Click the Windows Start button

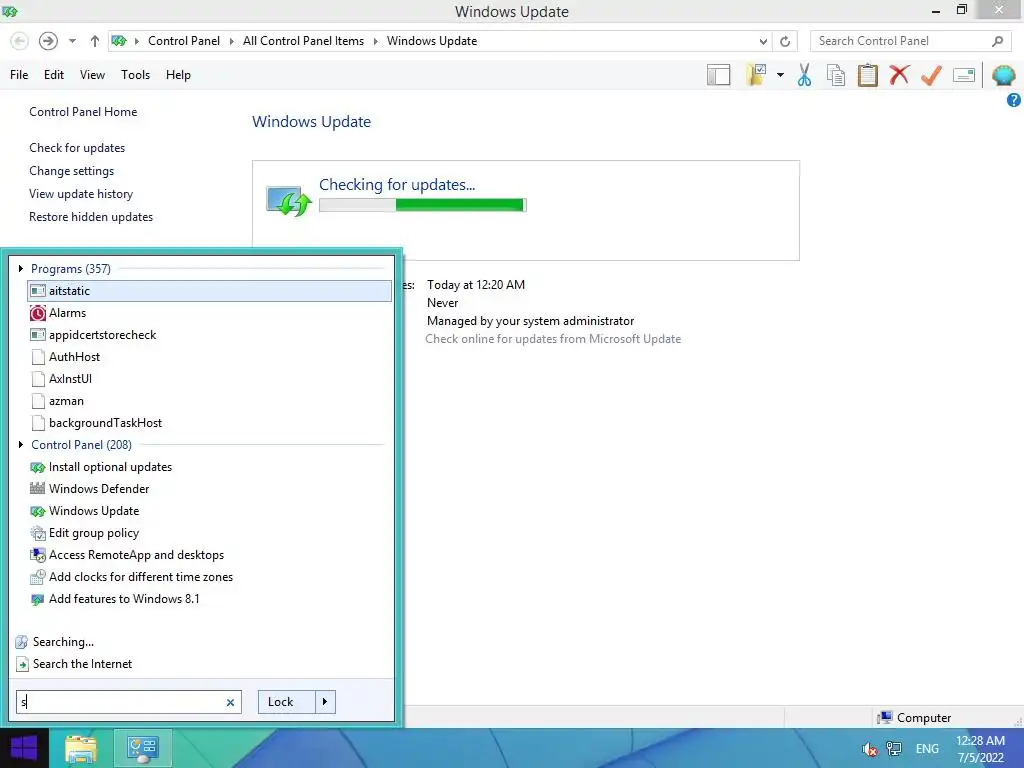point(24,748)
